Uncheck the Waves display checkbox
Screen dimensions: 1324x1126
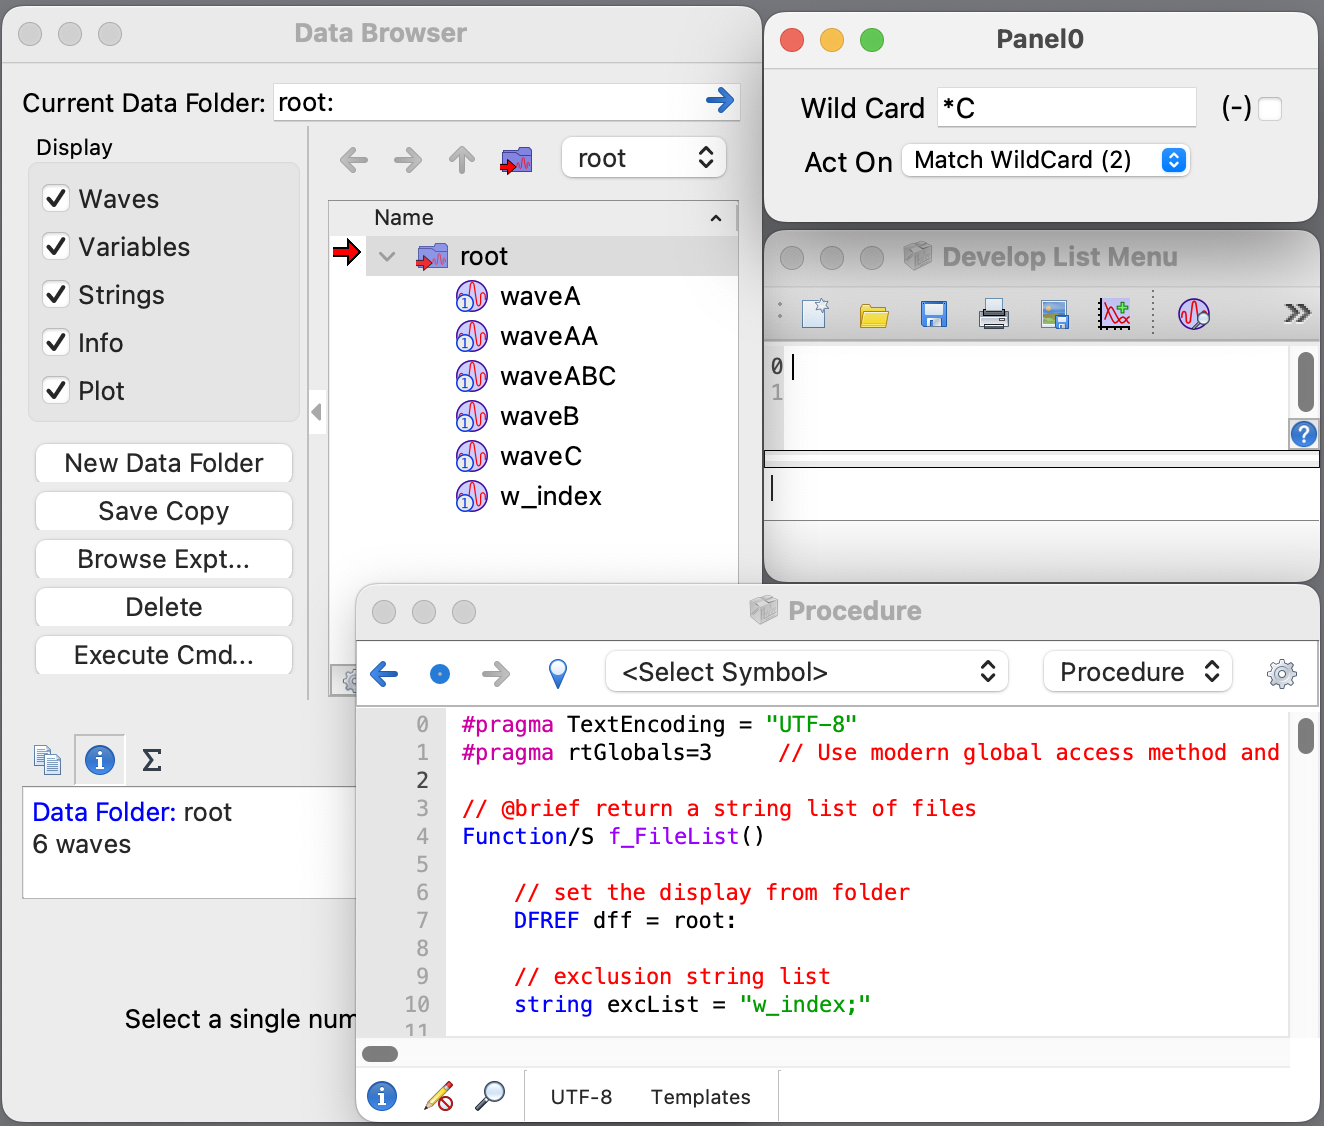pyautogui.click(x=57, y=198)
